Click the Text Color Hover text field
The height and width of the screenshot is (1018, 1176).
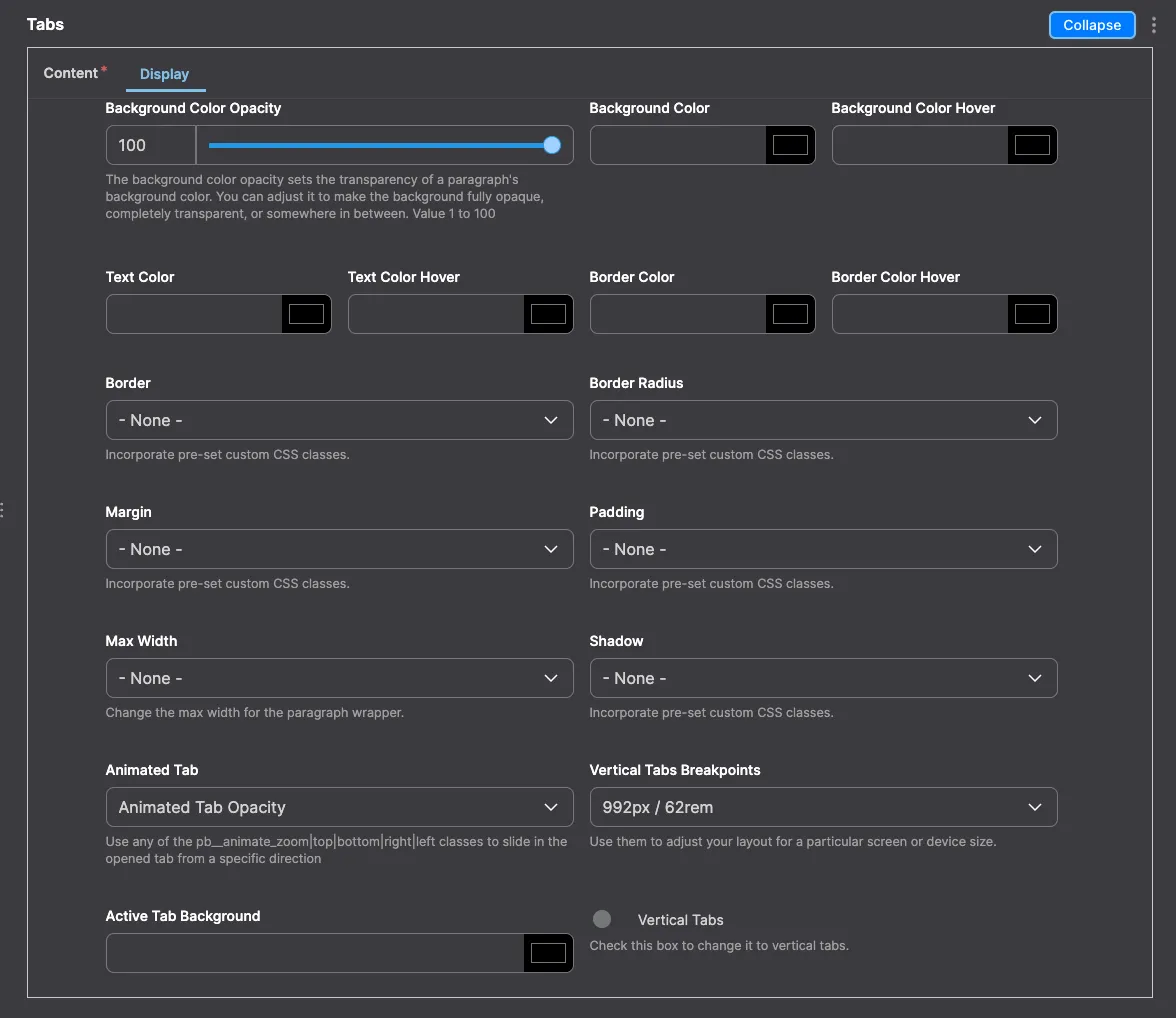(436, 314)
